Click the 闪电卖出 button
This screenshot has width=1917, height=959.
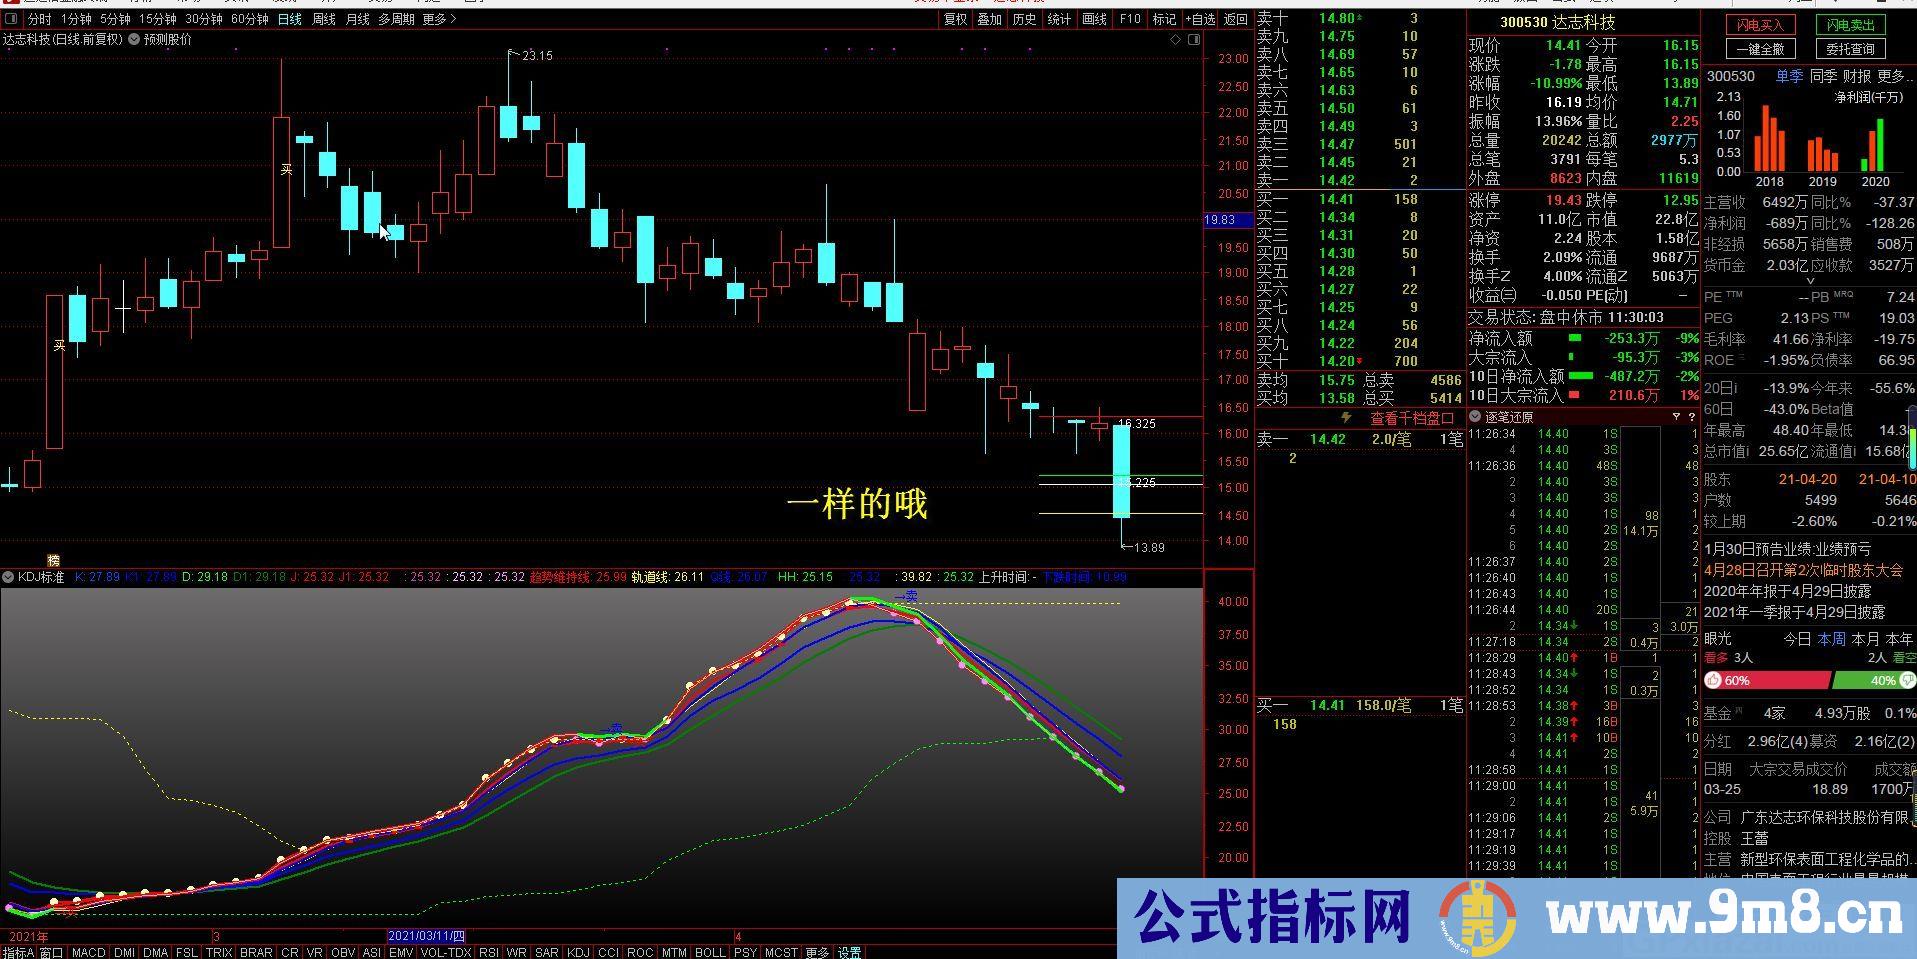click(x=1851, y=25)
